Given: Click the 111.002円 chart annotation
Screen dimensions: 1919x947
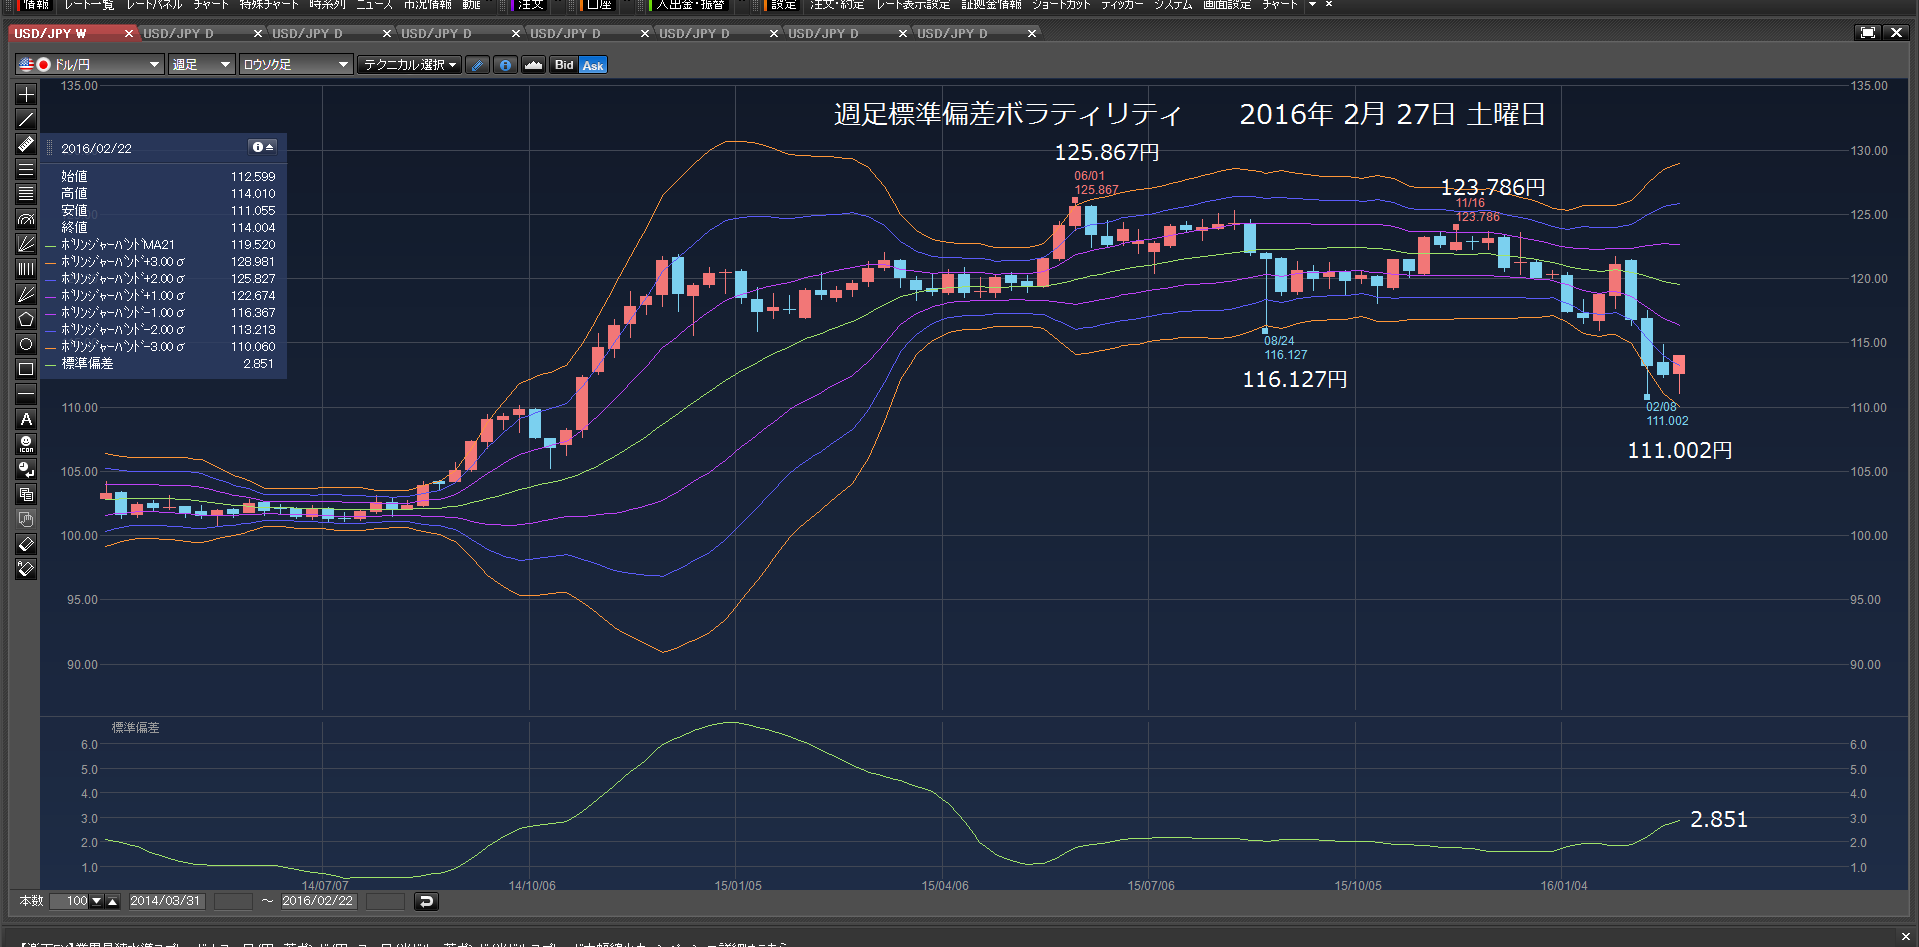Looking at the screenshot, I should (1680, 451).
